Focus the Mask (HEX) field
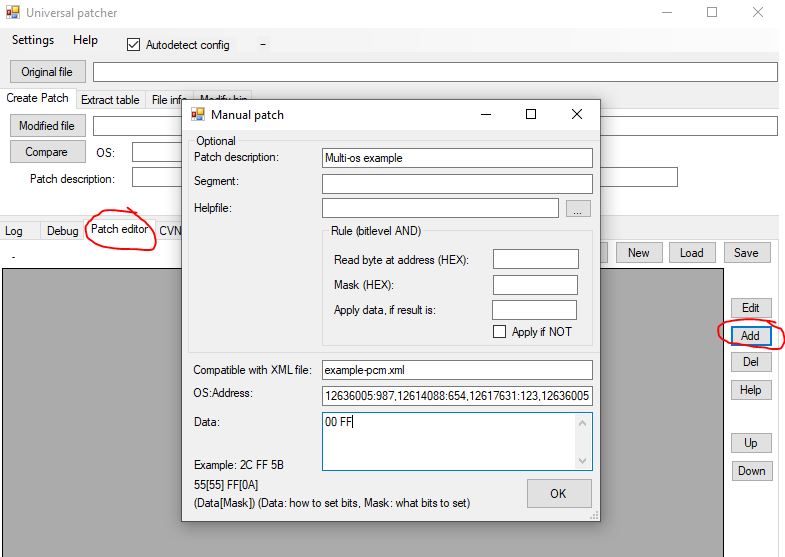785x557 pixels. click(x=535, y=285)
